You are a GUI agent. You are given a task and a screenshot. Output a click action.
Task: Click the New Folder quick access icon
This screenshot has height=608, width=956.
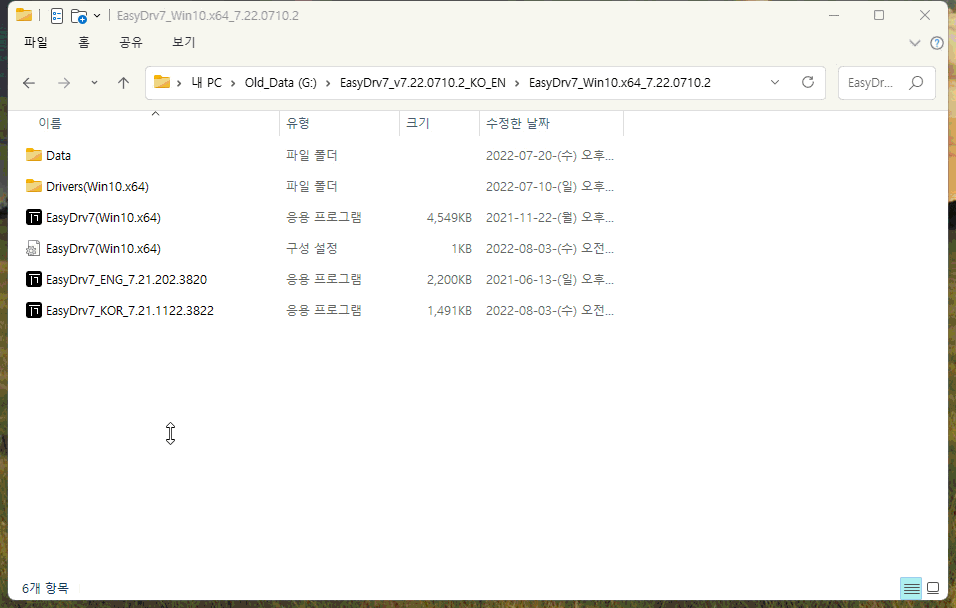(x=79, y=16)
